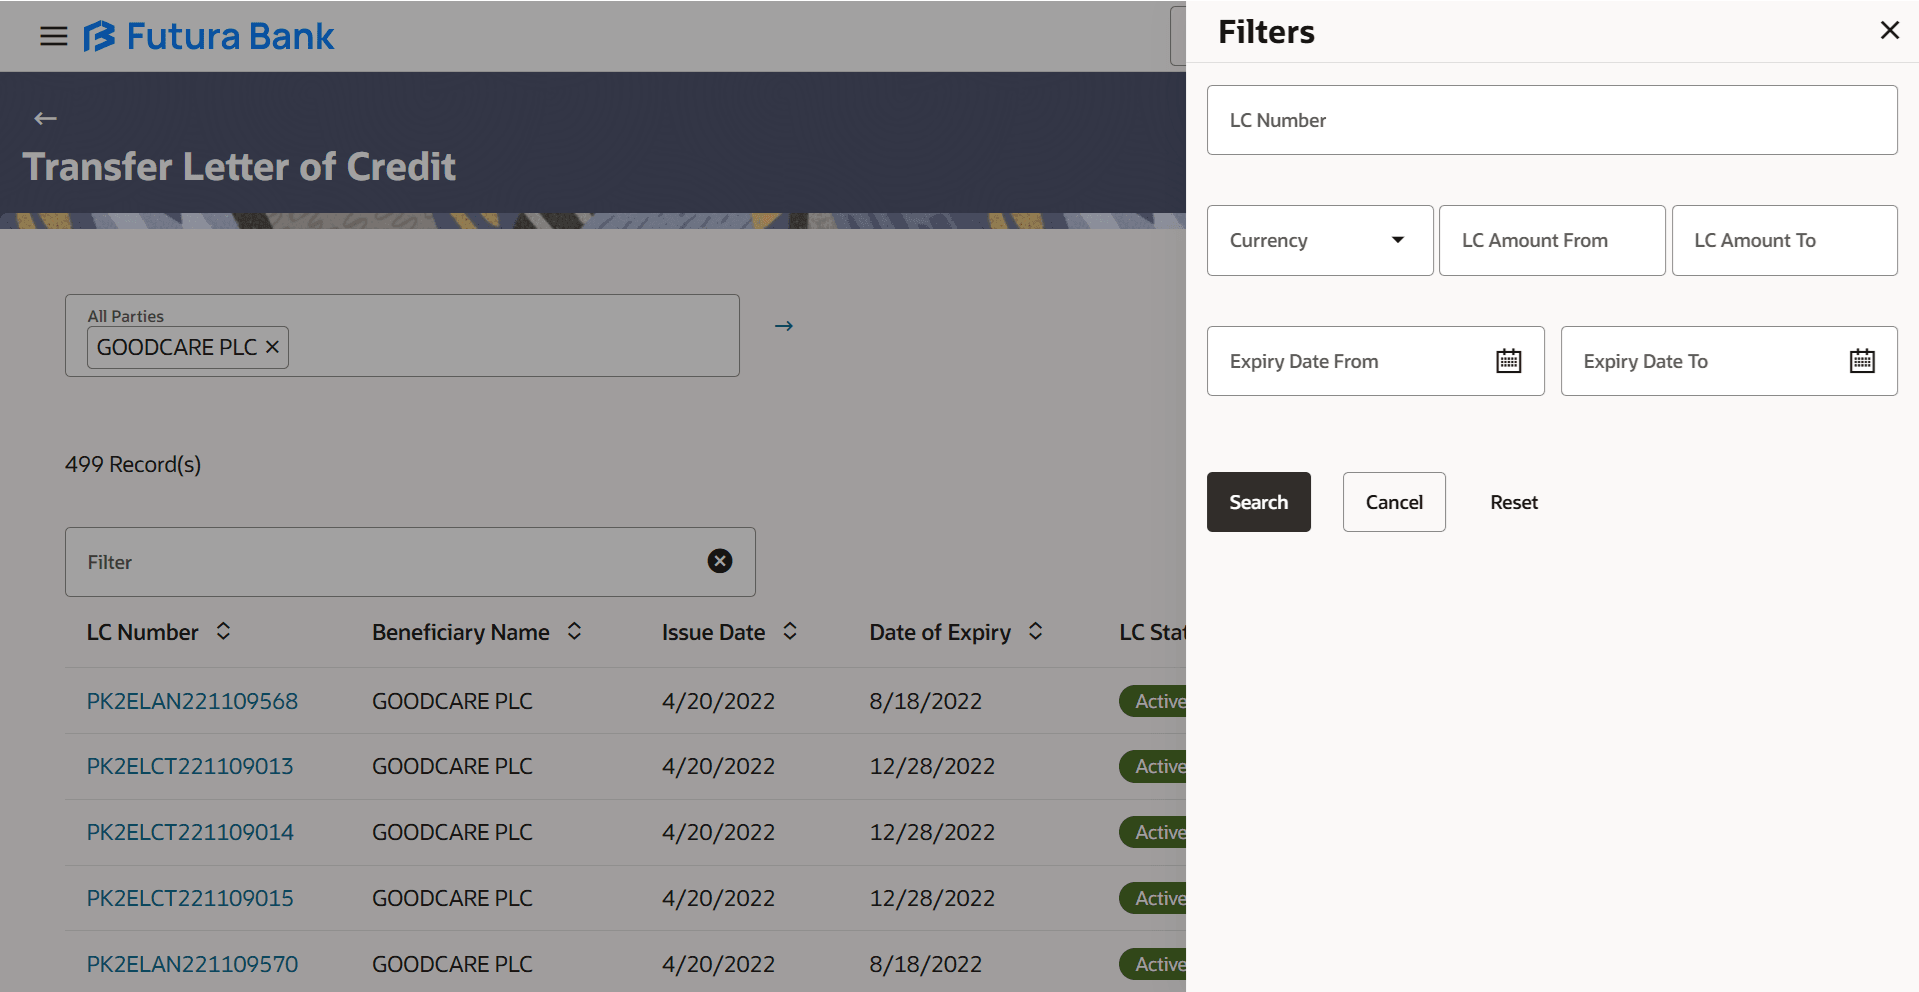
Task: Toggle sort on Beneficiary Name column
Action: (574, 631)
